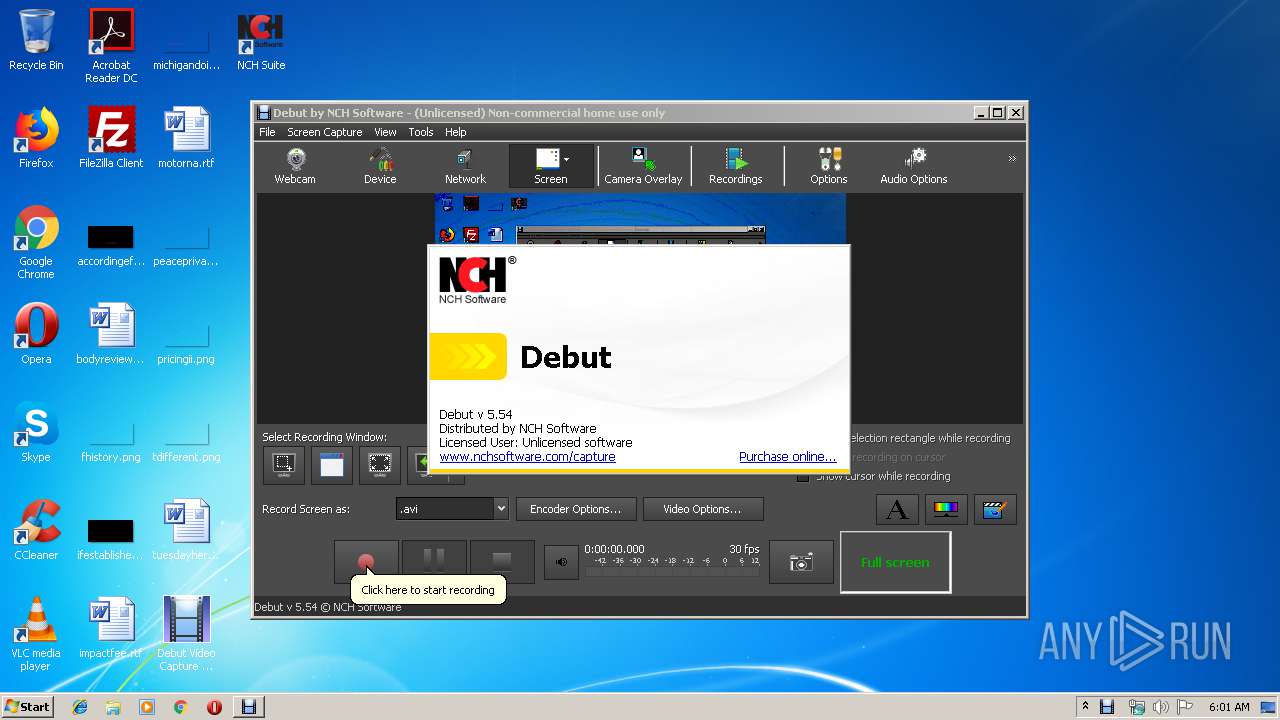The height and width of the screenshot is (720, 1280).
Task: Open the Windows Start menu
Action: [x=28, y=706]
